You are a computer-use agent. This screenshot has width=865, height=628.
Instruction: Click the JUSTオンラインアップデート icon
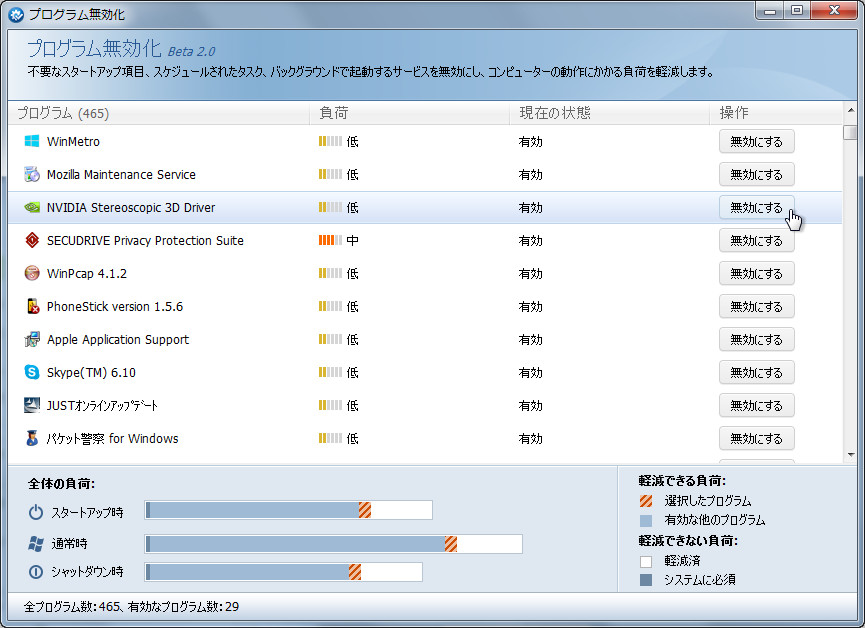pyautogui.click(x=30, y=405)
